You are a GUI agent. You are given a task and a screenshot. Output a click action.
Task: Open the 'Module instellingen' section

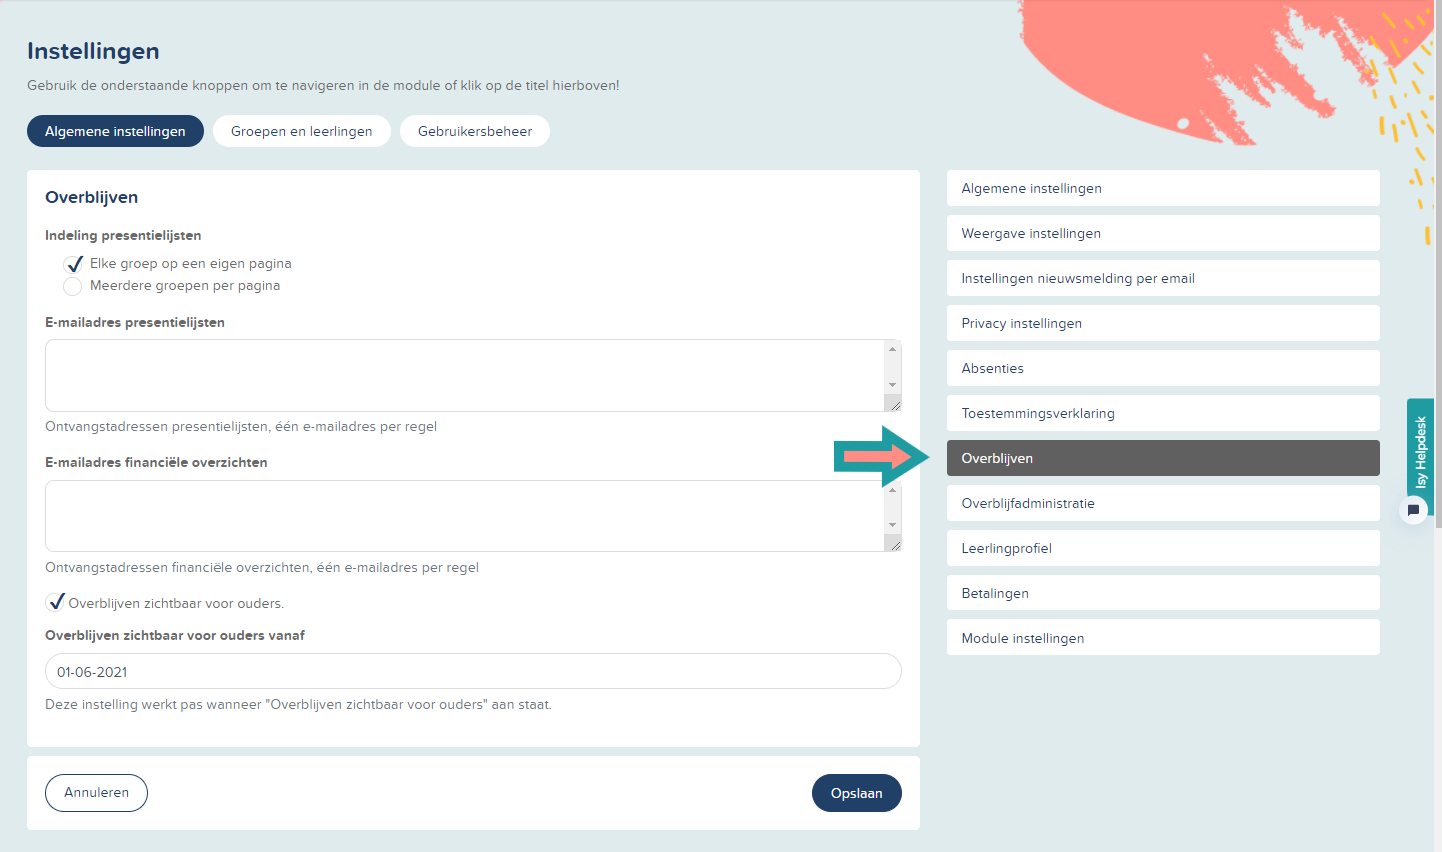click(1162, 637)
